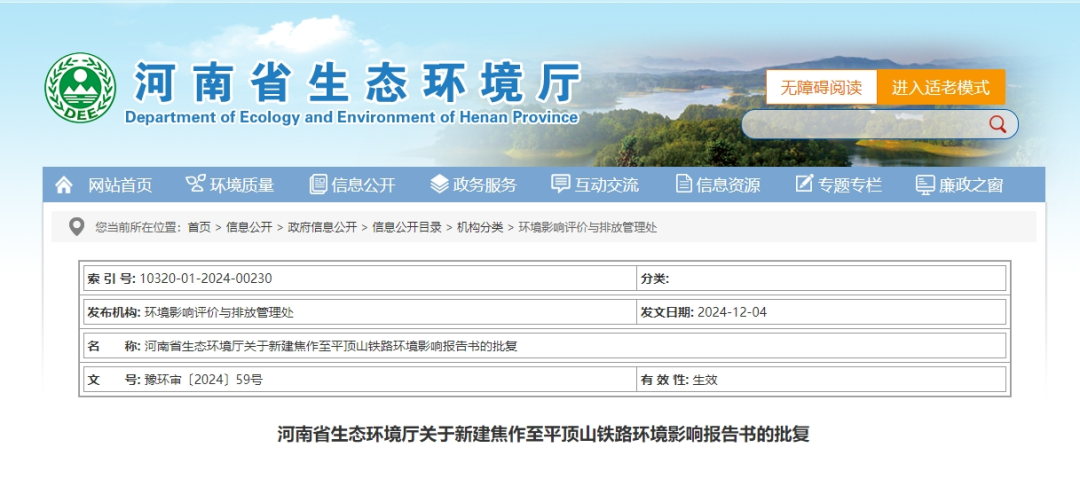Click the 名称 row document title text
1080x487 pixels.
point(331,346)
